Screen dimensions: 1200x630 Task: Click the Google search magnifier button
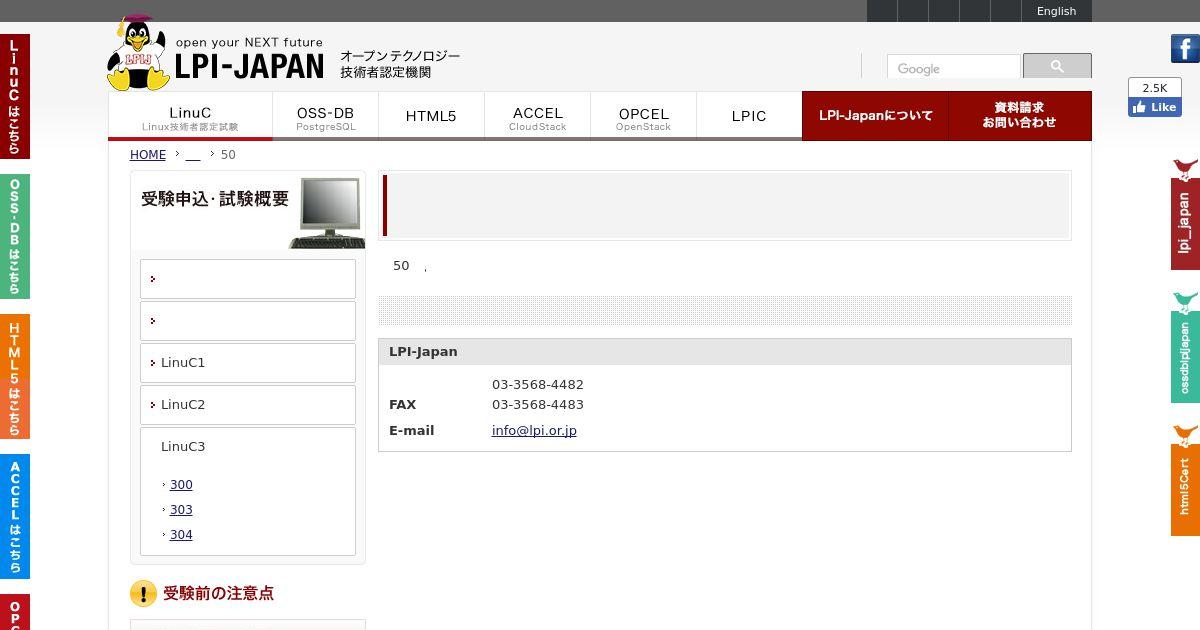point(1057,66)
